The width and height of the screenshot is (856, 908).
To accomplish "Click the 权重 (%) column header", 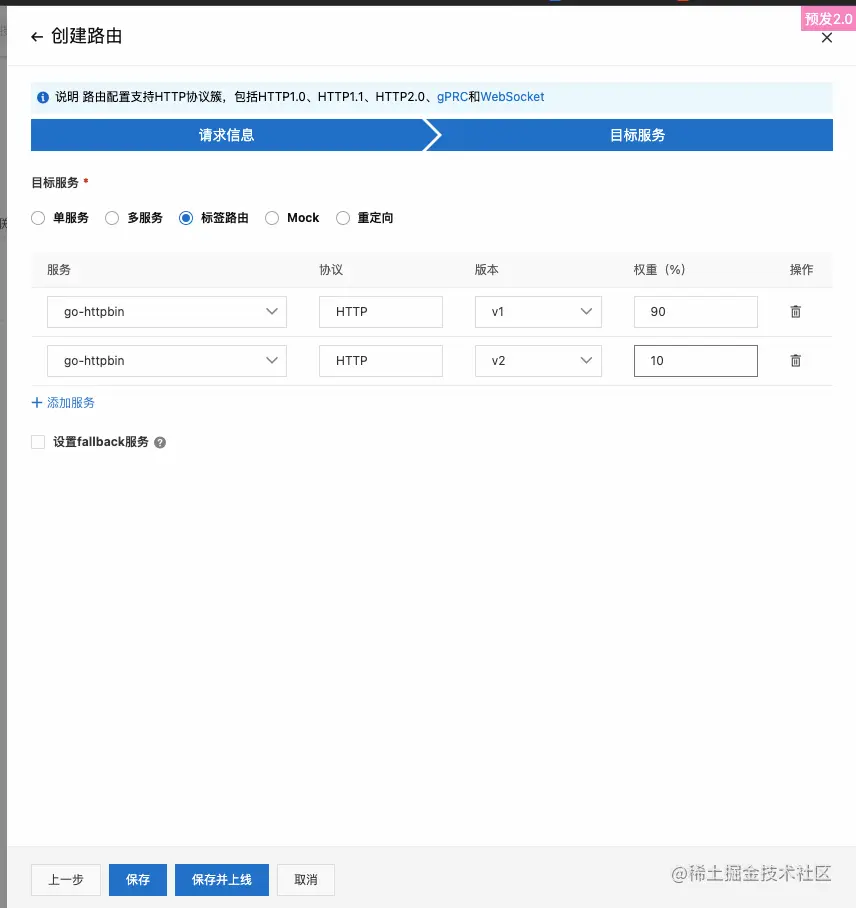I will [660, 270].
